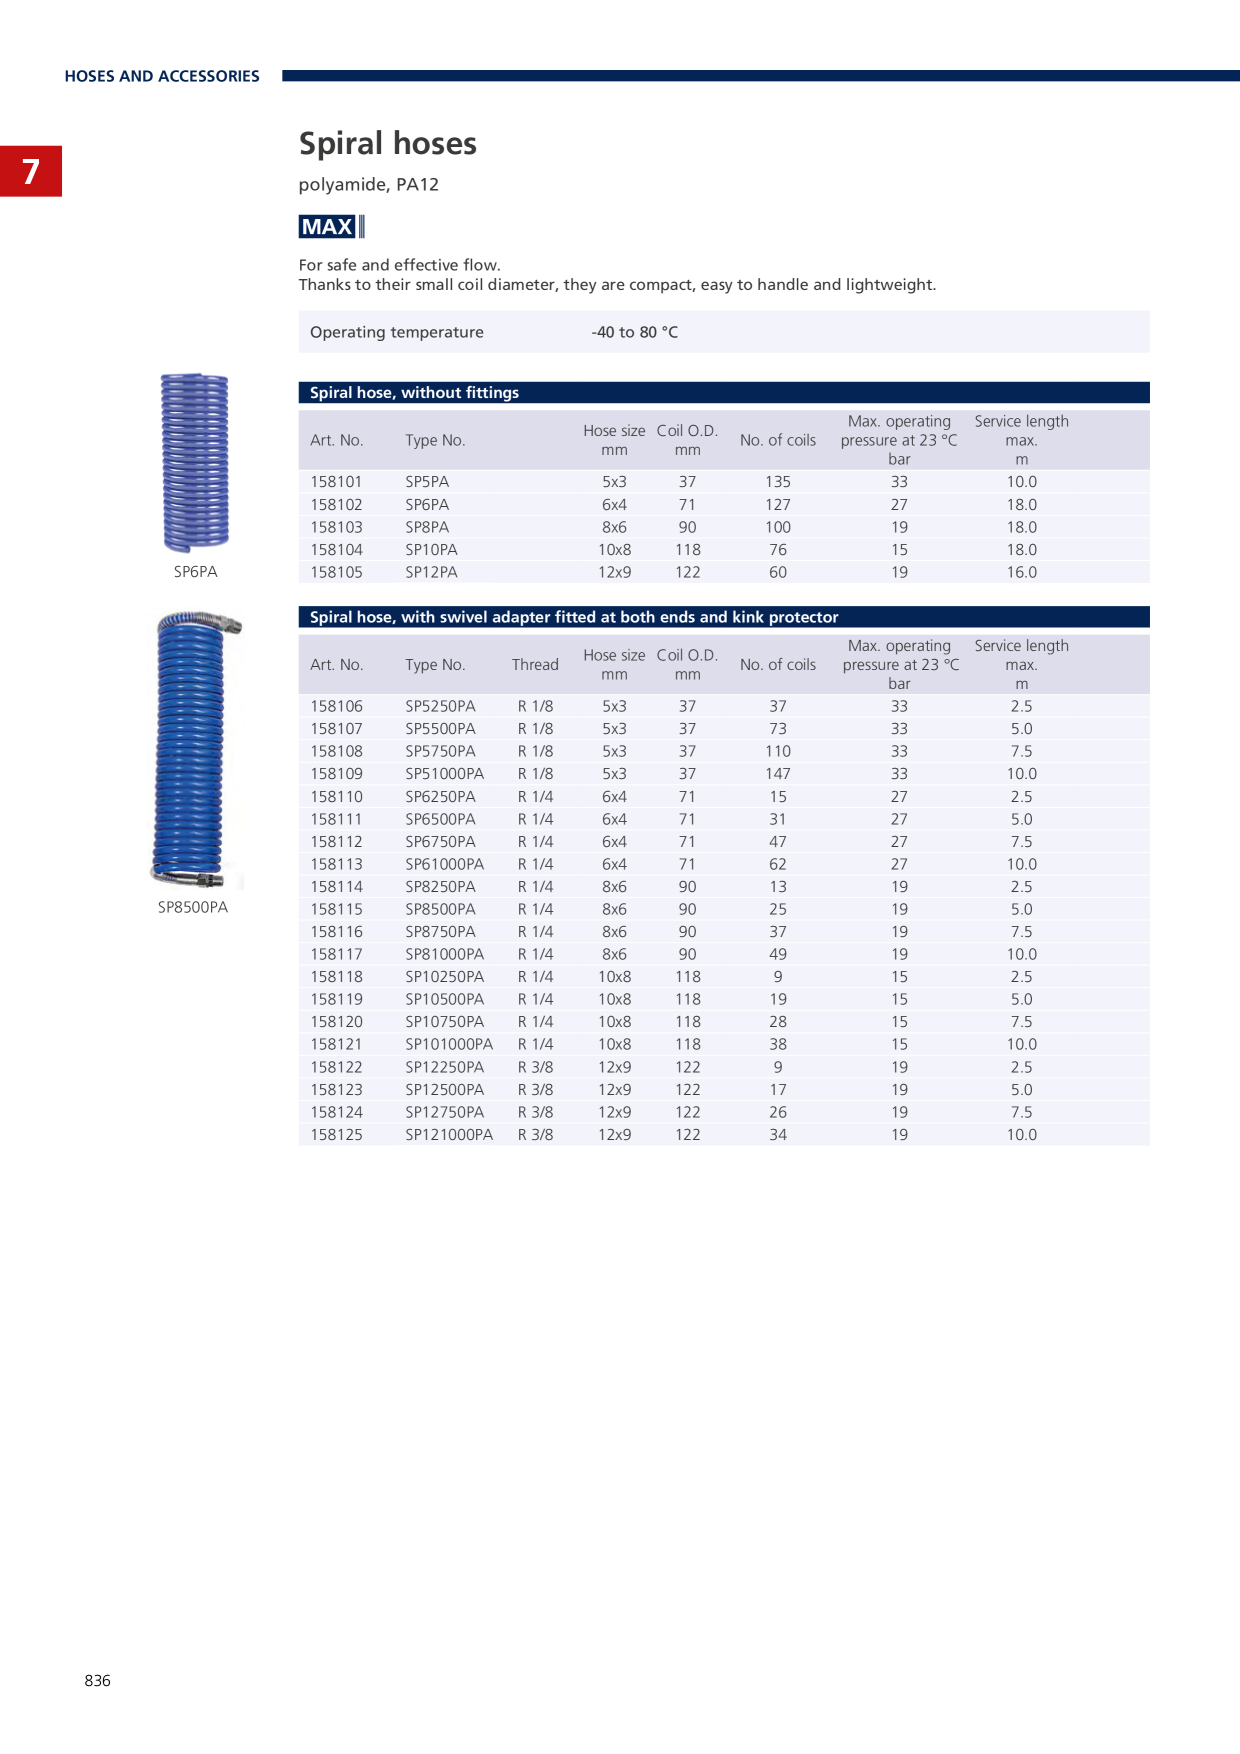The height and width of the screenshot is (1754, 1240).
Task: Click page number 836
Action: tap(98, 1681)
